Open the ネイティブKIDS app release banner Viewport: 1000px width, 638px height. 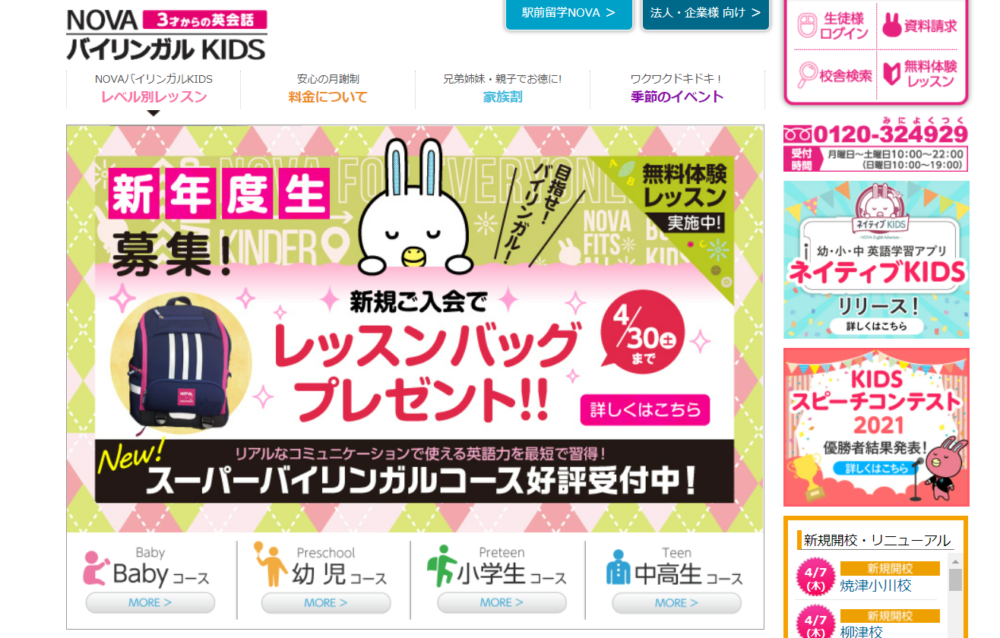[x=876, y=260]
